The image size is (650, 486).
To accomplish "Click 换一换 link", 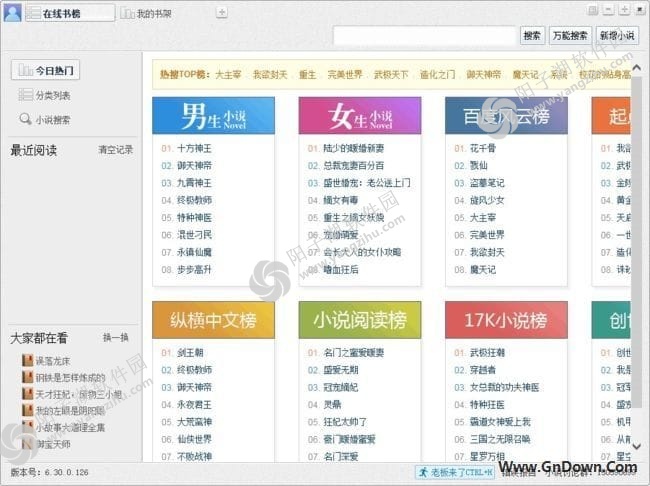I will pyautogui.click(x=116, y=338).
